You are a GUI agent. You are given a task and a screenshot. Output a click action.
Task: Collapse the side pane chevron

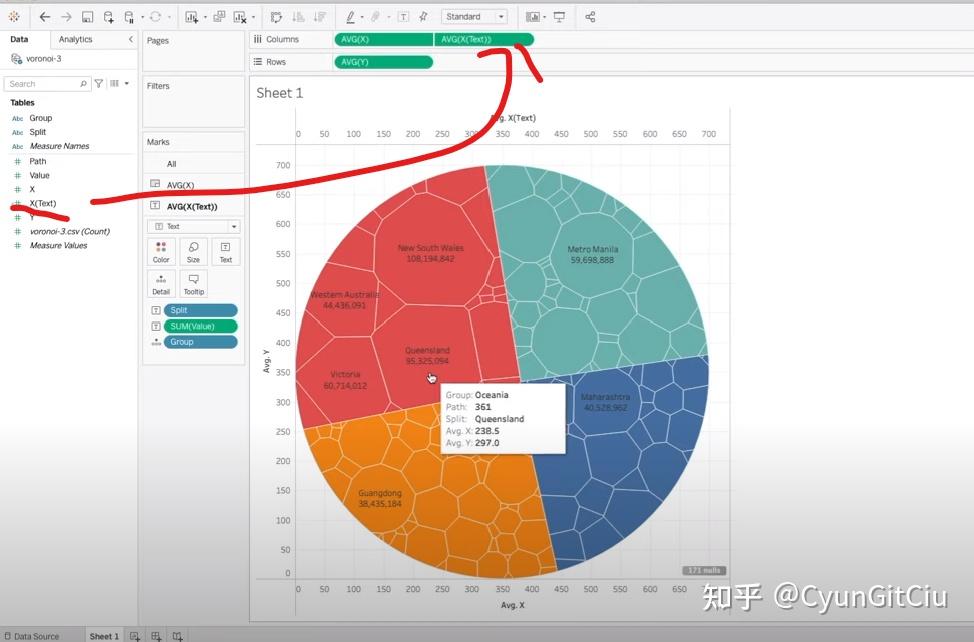(130, 39)
